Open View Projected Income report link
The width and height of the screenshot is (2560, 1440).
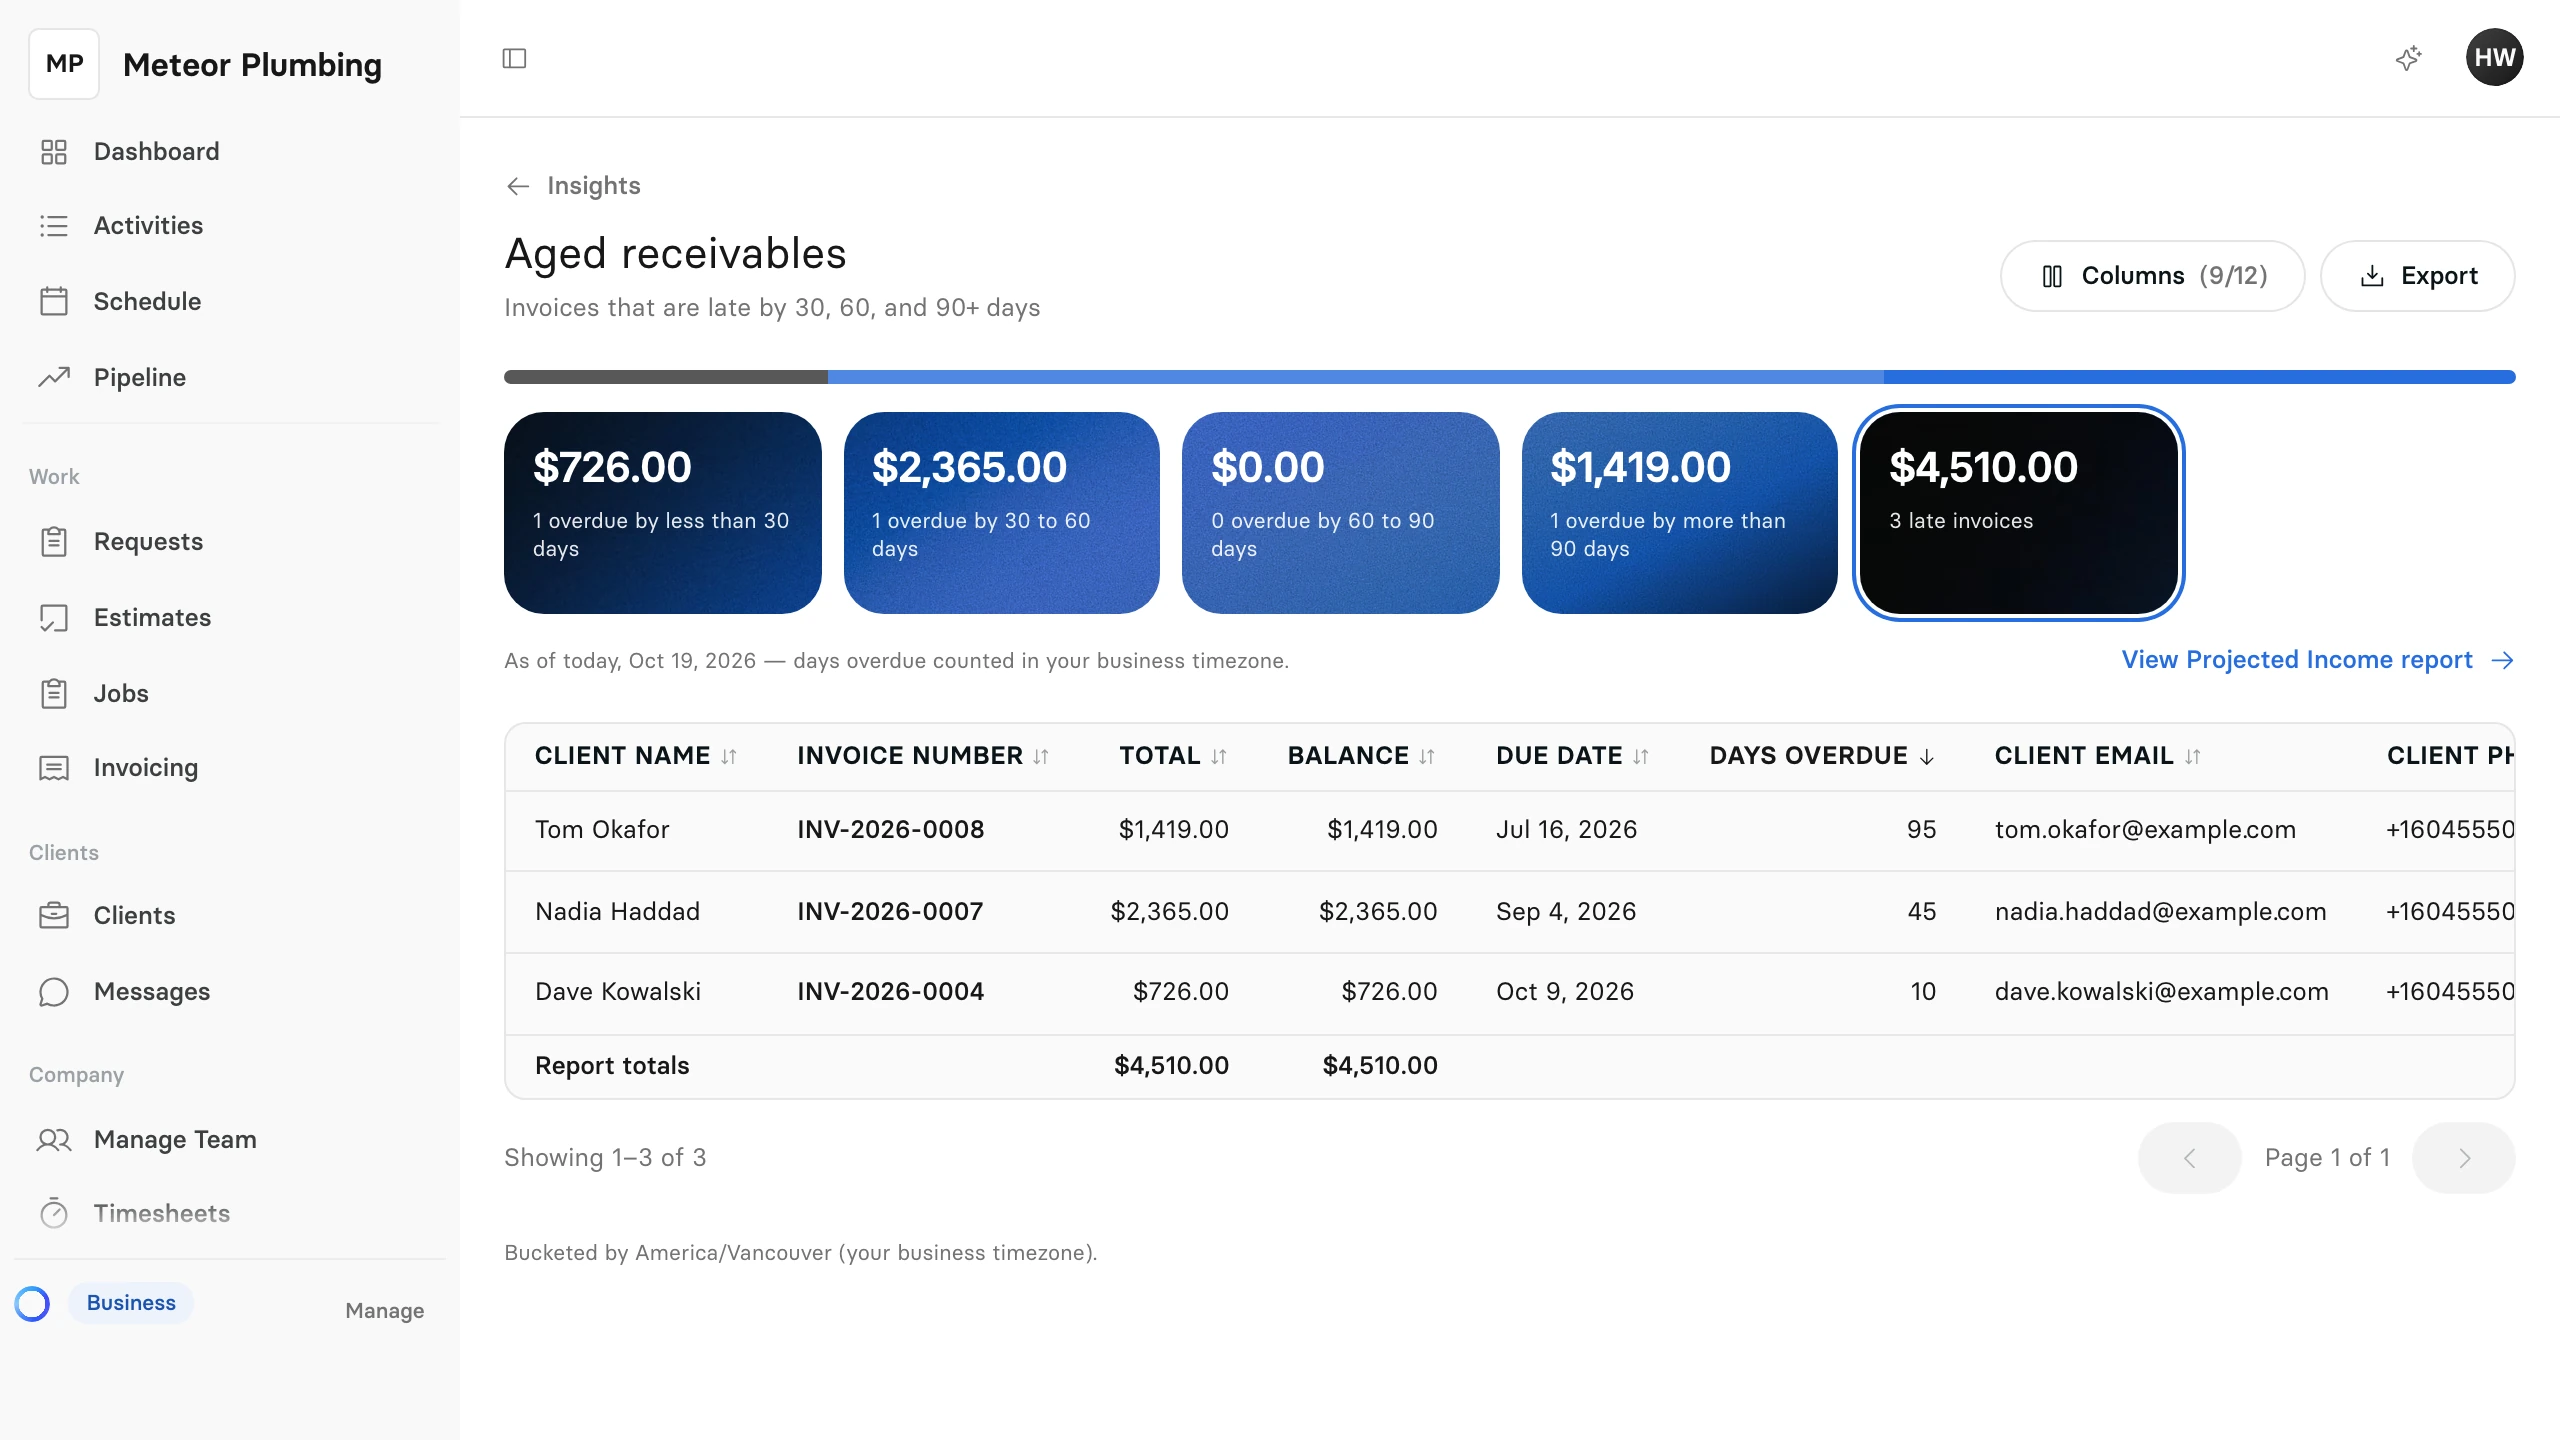[2318, 660]
